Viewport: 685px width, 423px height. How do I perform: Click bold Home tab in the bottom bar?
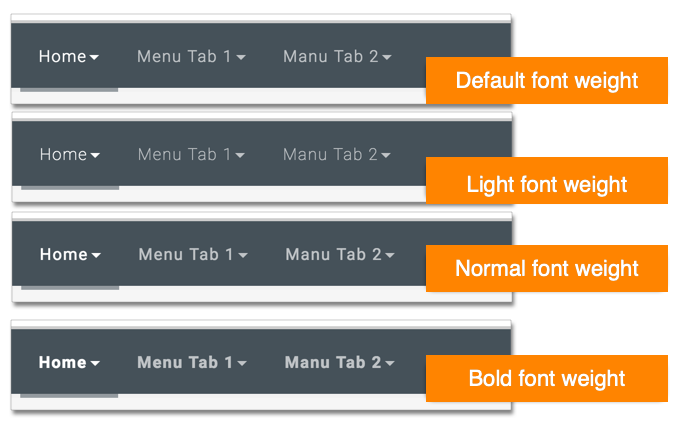(63, 362)
